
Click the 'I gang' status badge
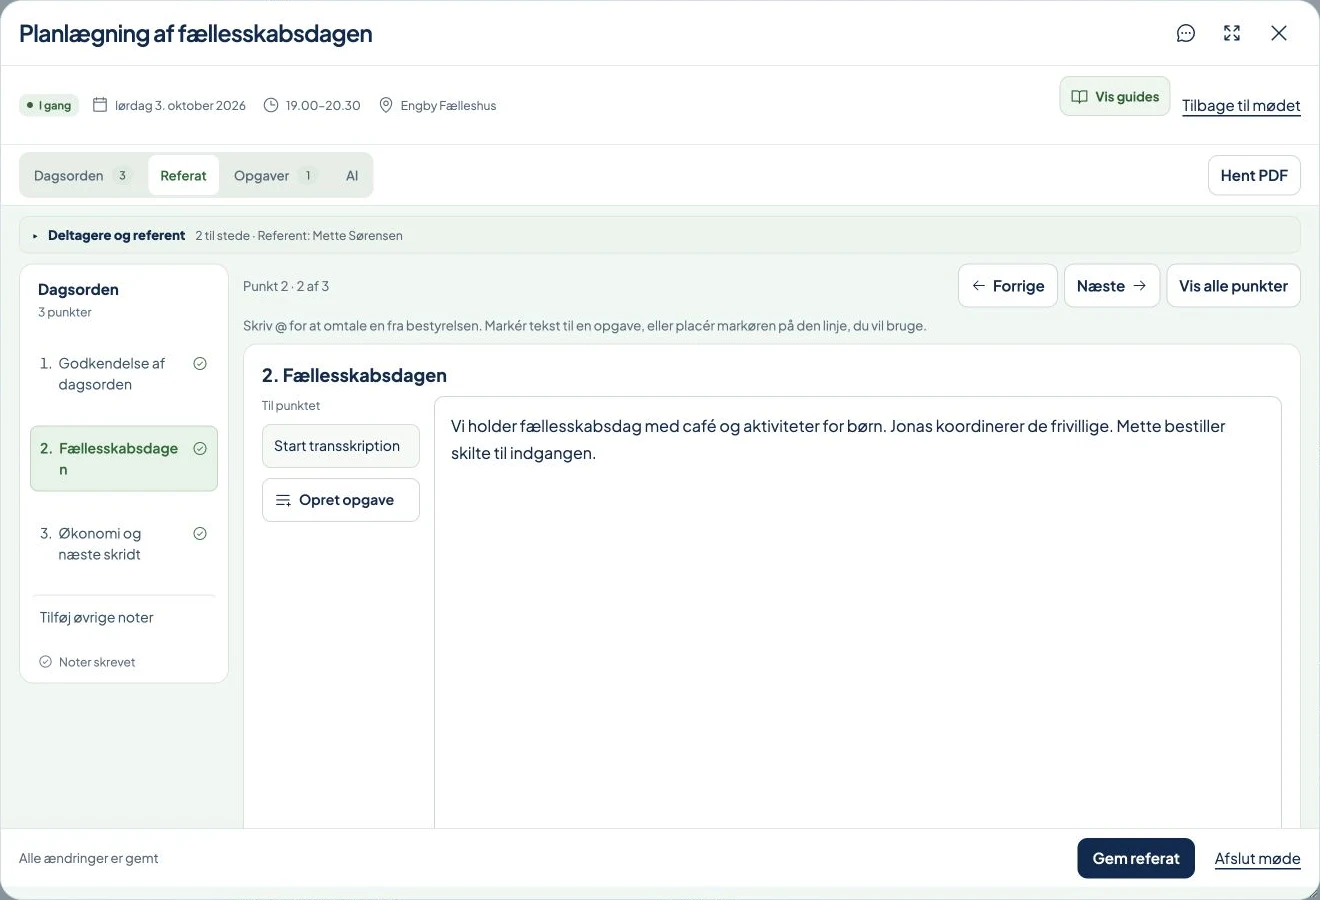(x=49, y=105)
